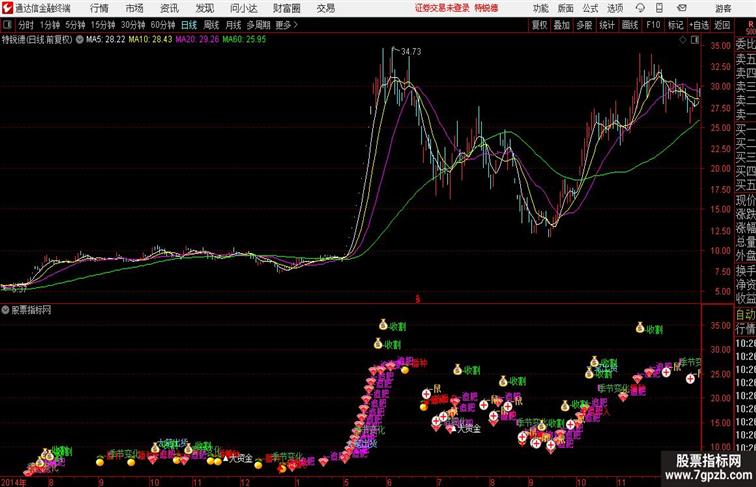Viewport: 756px width, 487px height.
Task: Click the 32.50 price axis value
Action: [720, 67]
